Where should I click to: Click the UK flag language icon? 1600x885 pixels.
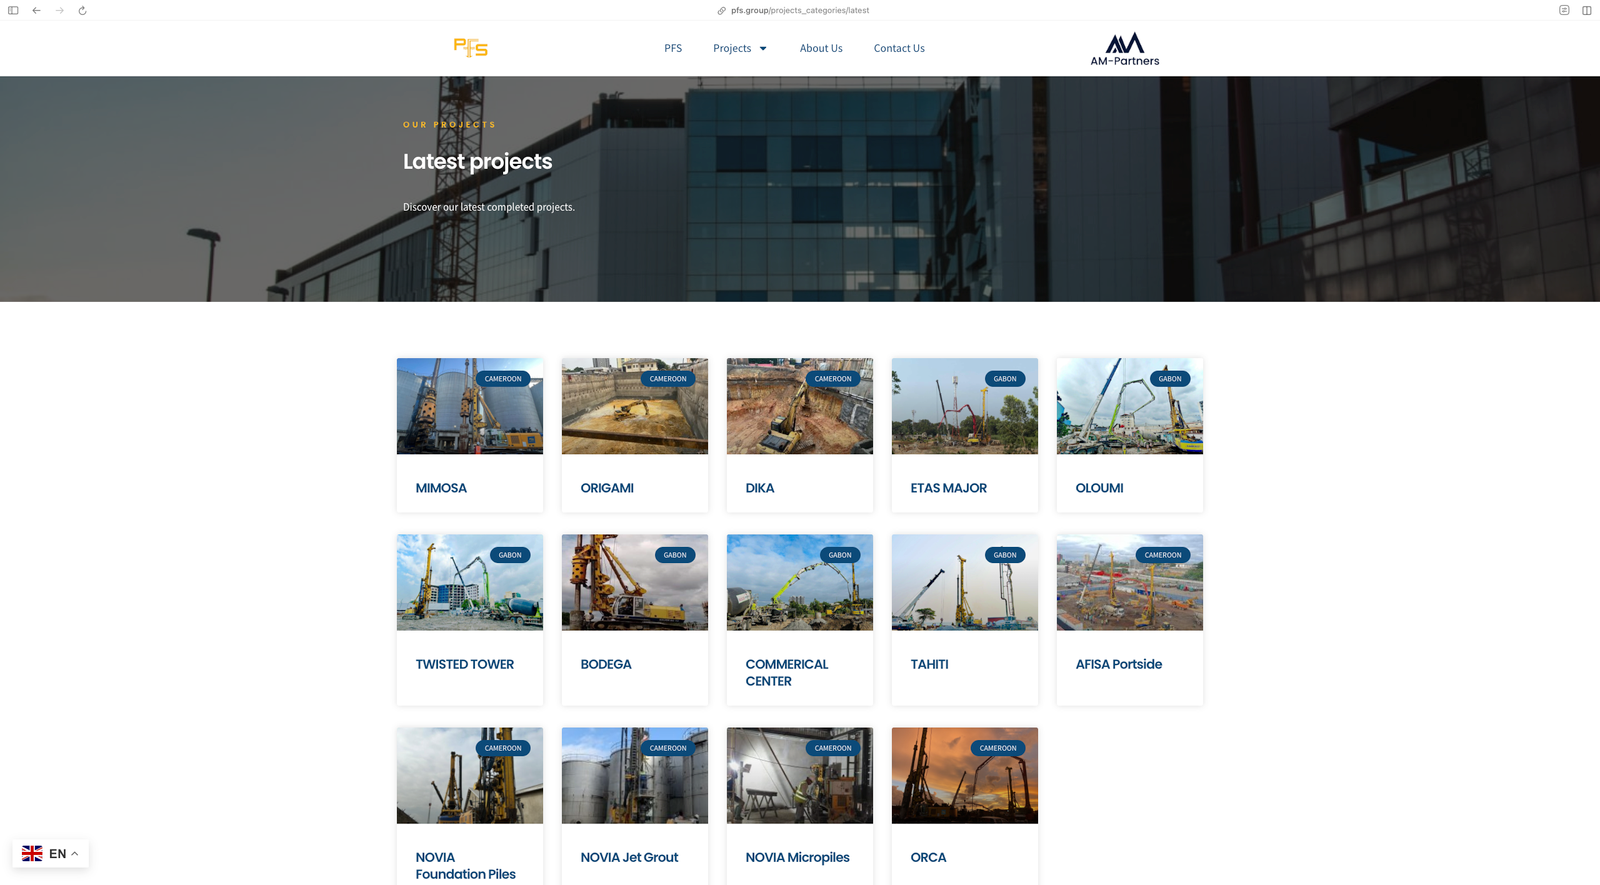point(32,854)
